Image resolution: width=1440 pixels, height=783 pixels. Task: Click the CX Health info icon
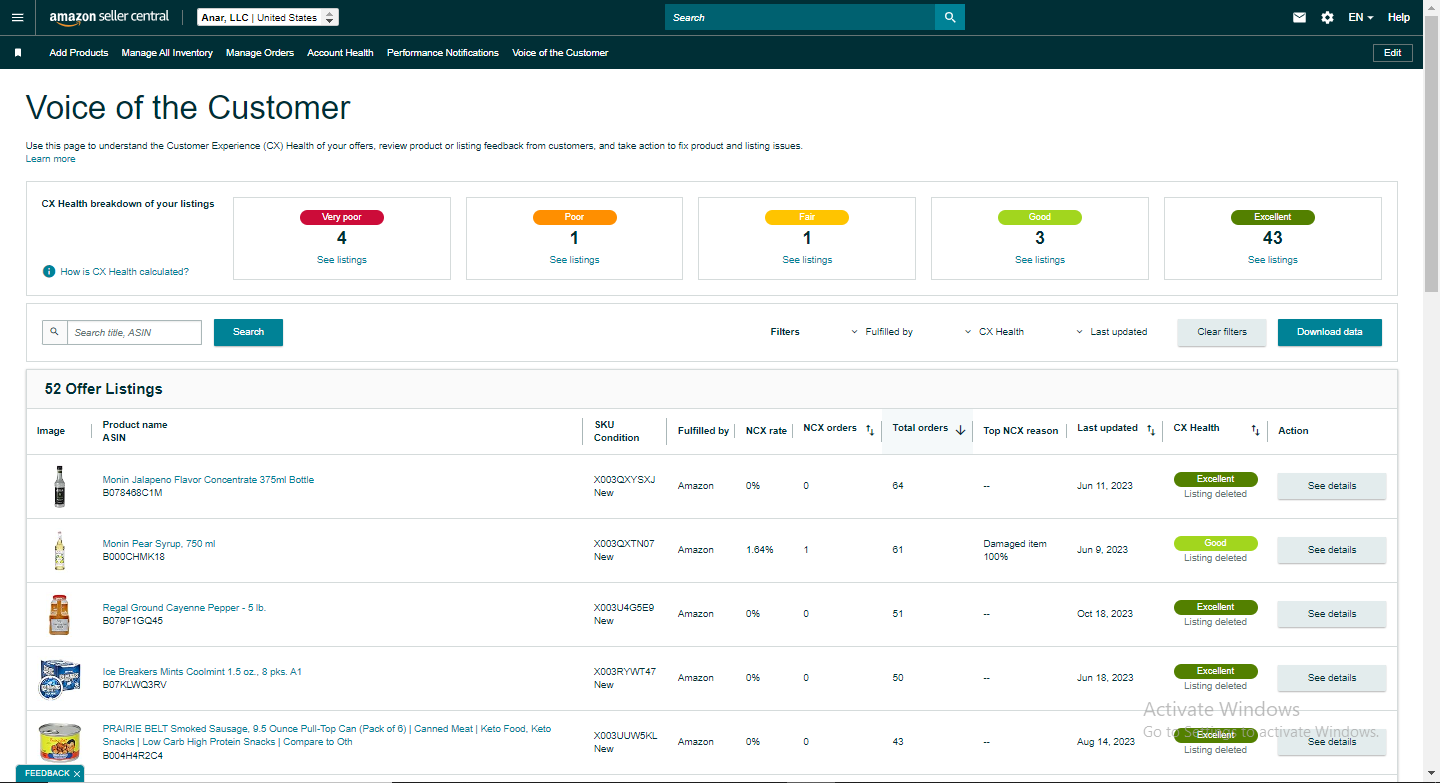(x=48, y=272)
